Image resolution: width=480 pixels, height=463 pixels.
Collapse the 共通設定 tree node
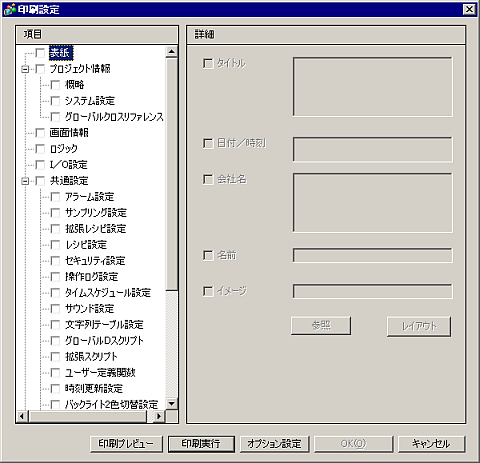[x=25, y=181]
